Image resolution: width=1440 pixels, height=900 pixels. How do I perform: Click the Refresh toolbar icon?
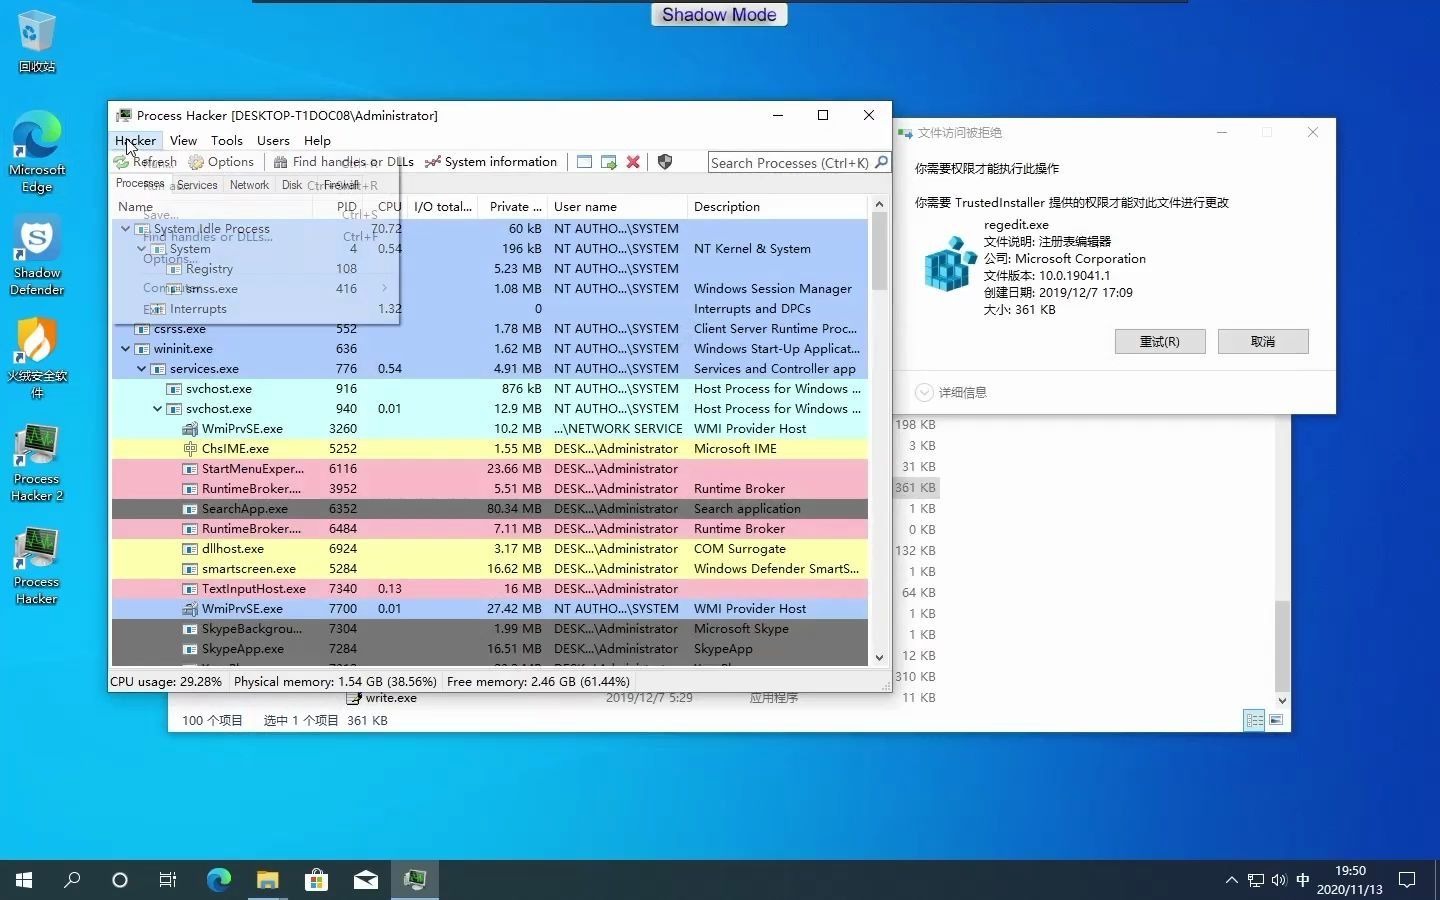[121, 162]
